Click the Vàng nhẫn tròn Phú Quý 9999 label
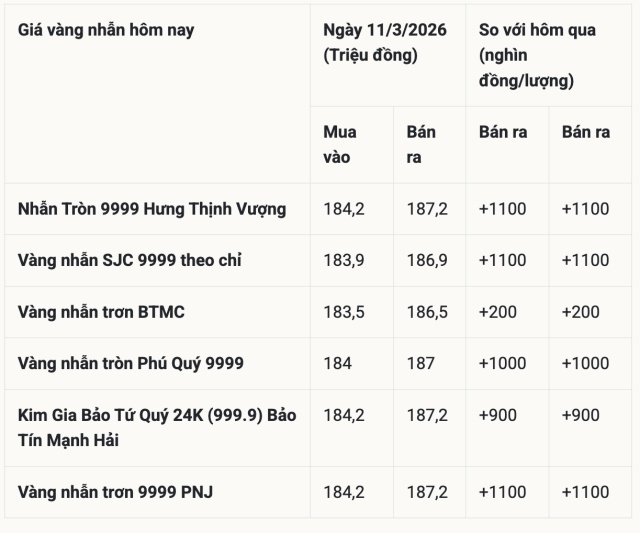 point(130,363)
